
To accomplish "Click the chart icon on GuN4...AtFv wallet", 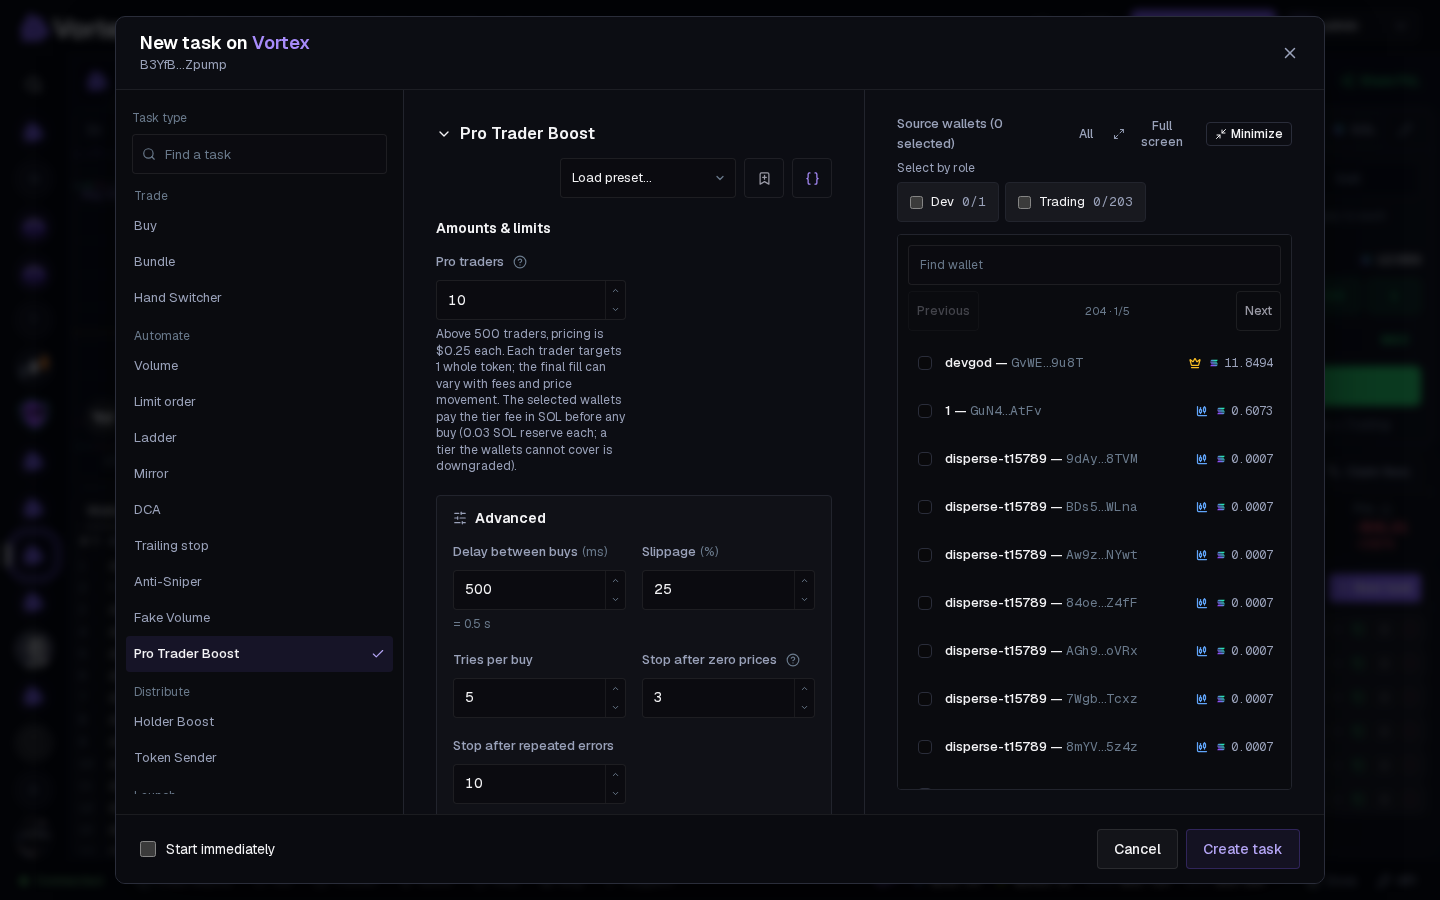I will coord(1202,411).
